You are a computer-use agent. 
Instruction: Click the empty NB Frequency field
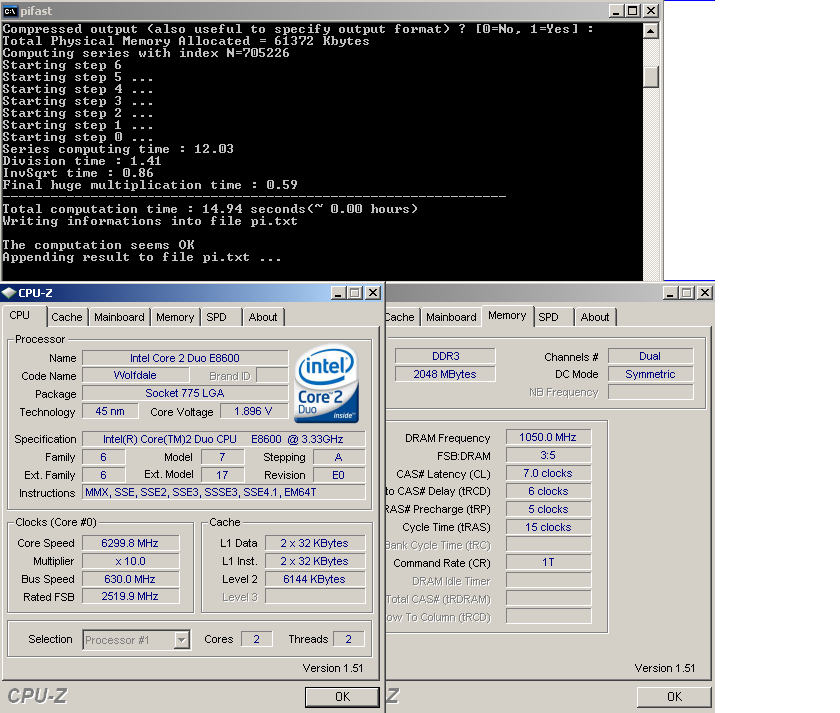coord(650,392)
